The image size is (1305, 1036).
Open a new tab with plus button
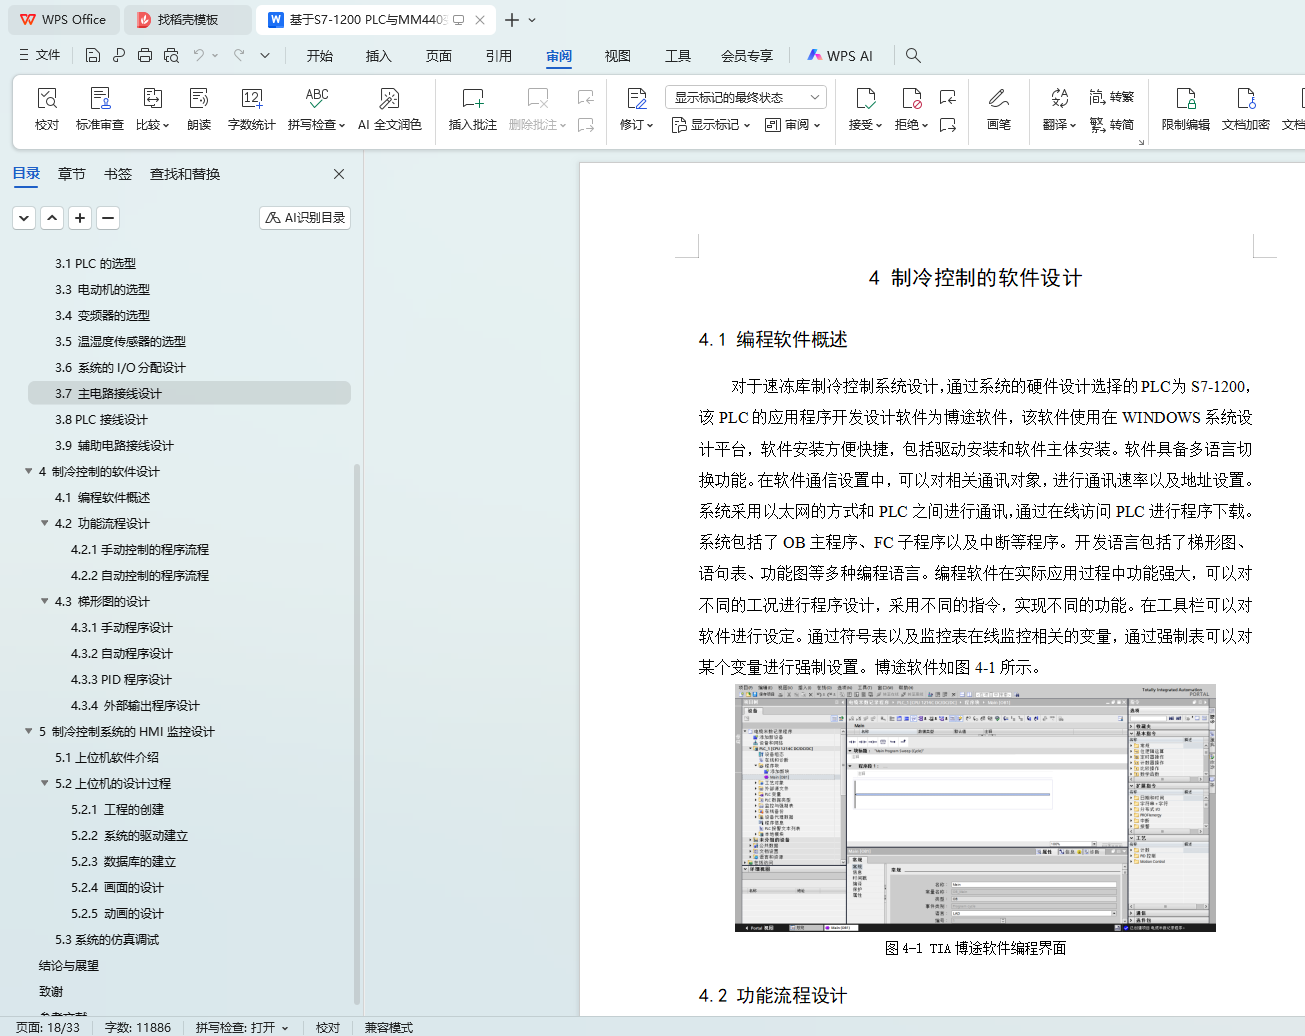click(512, 19)
